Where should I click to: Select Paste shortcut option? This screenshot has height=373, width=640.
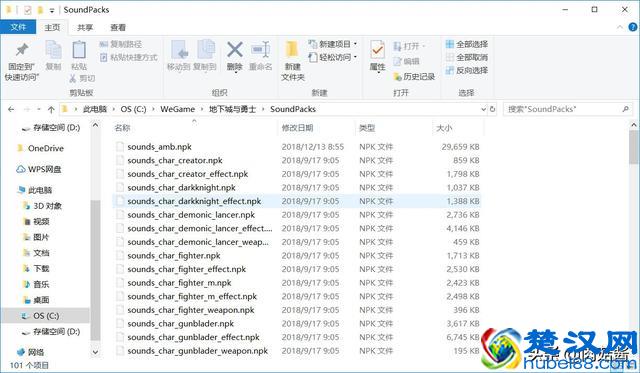(x=129, y=57)
